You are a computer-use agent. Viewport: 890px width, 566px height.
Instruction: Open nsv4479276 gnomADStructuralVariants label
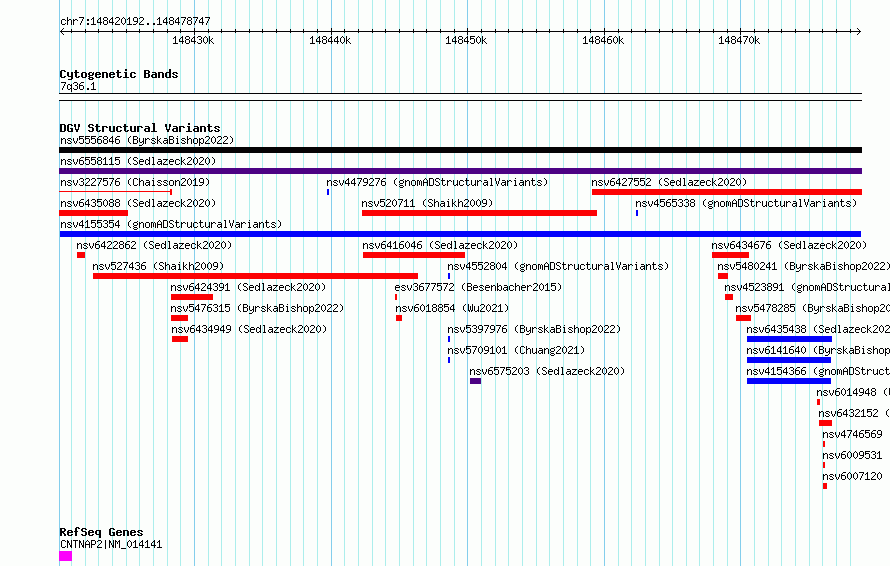pos(437,182)
